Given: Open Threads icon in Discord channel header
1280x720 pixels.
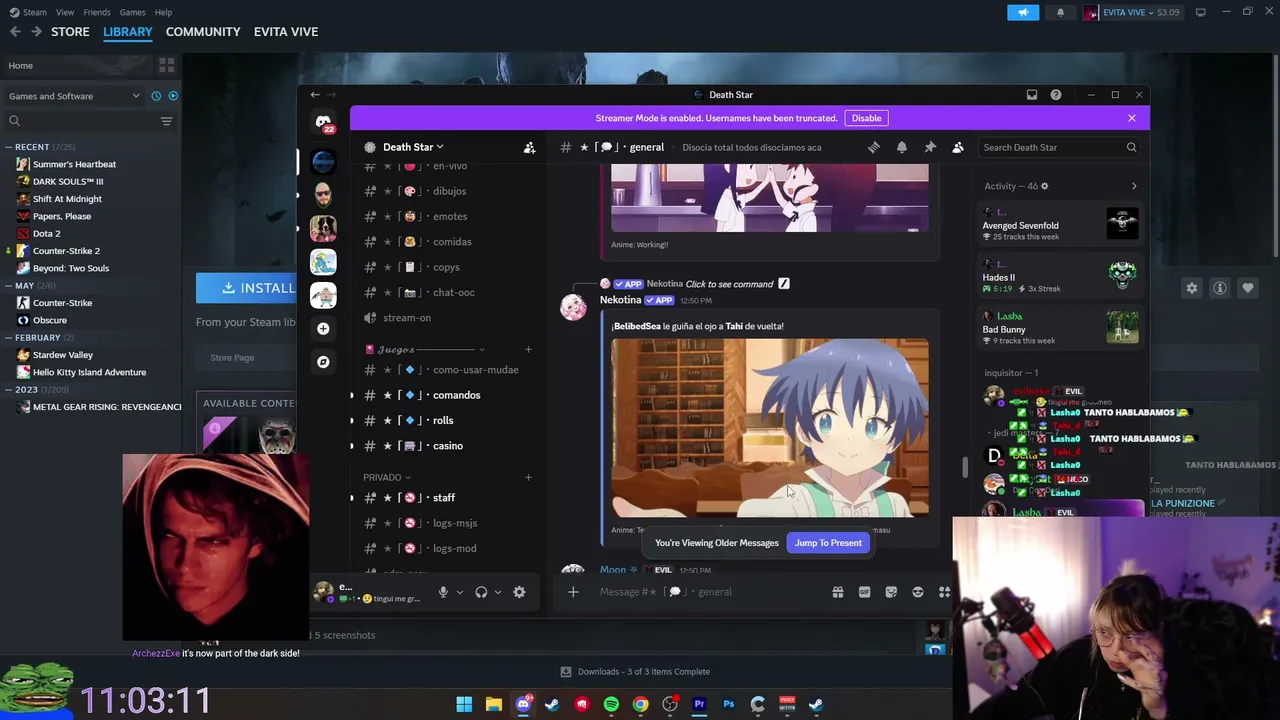Looking at the screenshot, I should 874,147.
